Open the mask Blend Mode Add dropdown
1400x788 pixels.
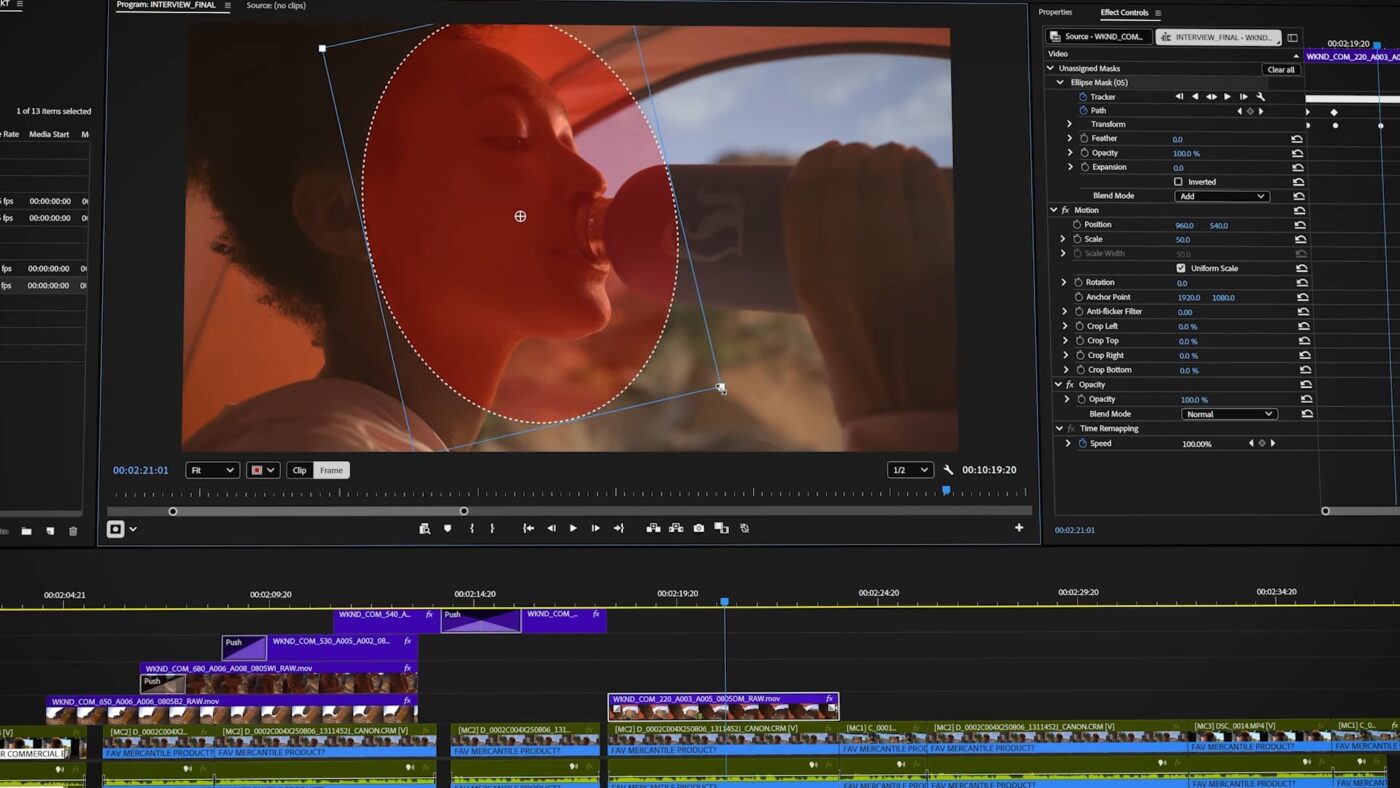[1221, 196]
